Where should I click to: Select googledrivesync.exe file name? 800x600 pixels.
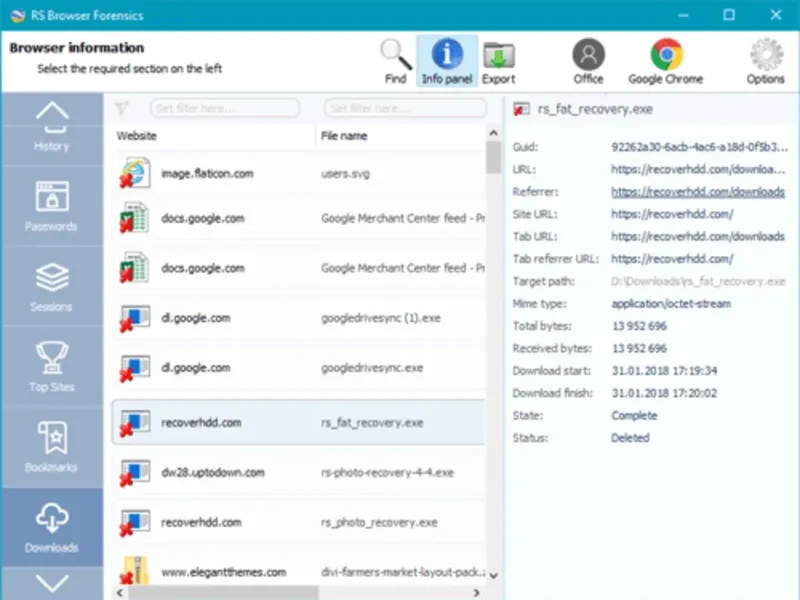pyautogui.click(x=372, y=368)
